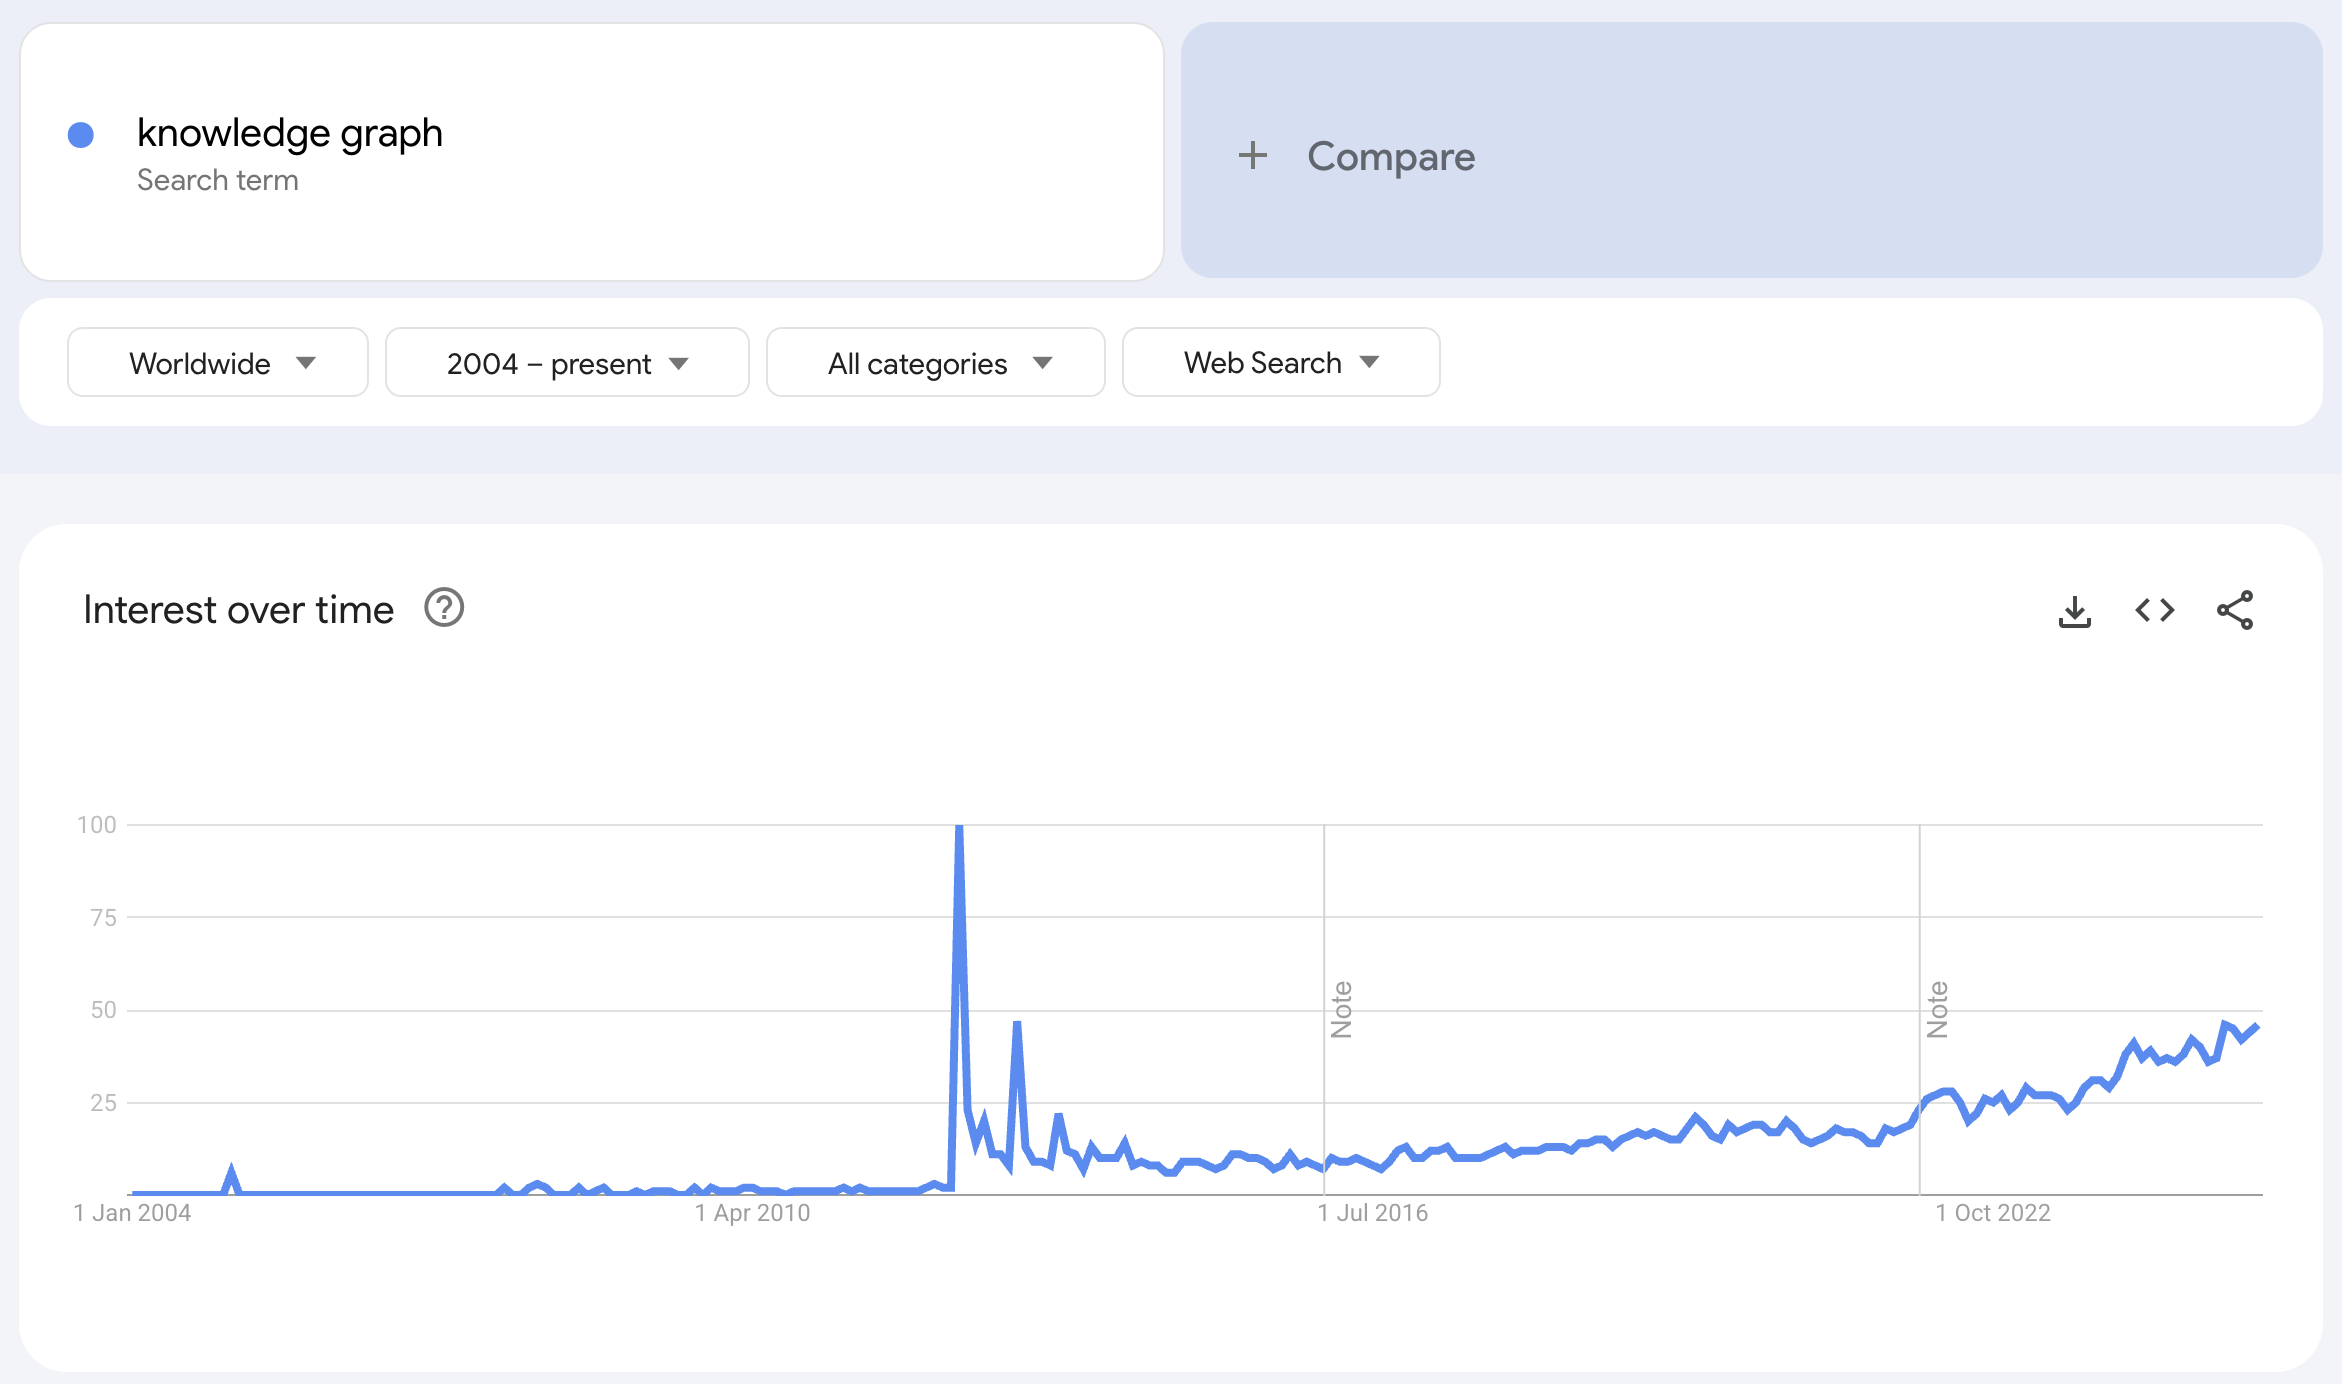Click the peak spike on the chart

[x=959, y=830]
